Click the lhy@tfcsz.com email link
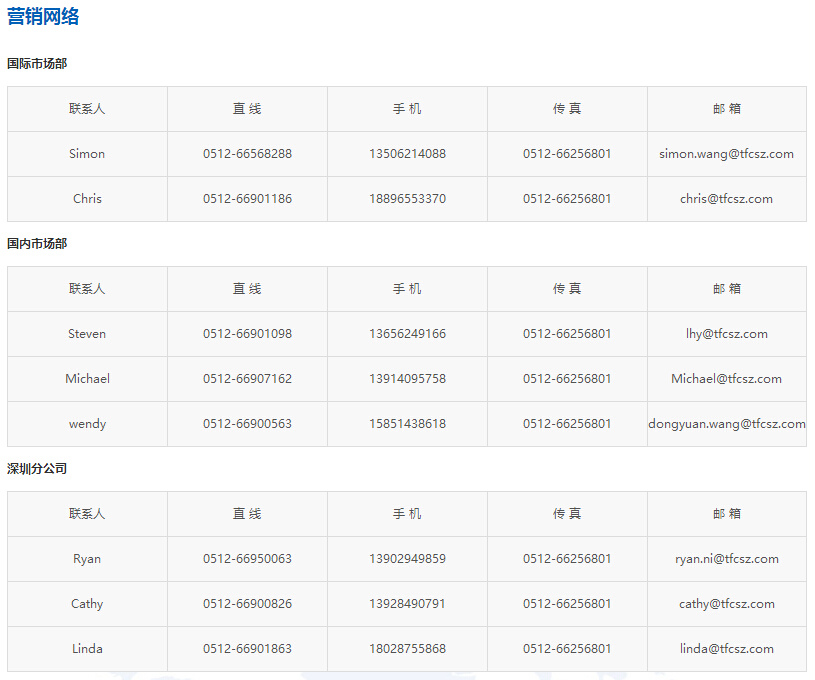Screen dimensions: 815x680 [726, 334]
